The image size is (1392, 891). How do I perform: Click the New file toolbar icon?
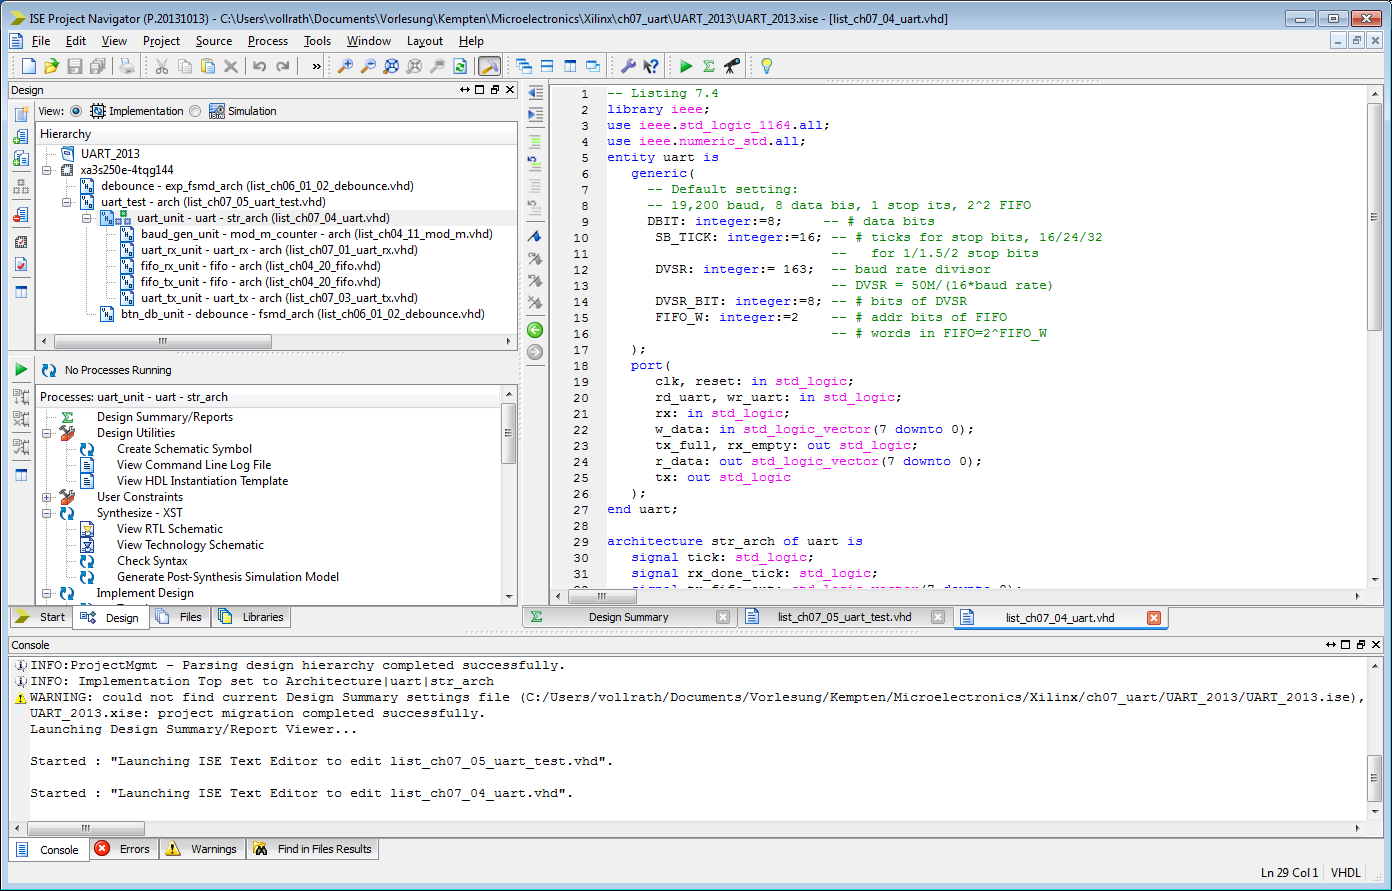29,66
